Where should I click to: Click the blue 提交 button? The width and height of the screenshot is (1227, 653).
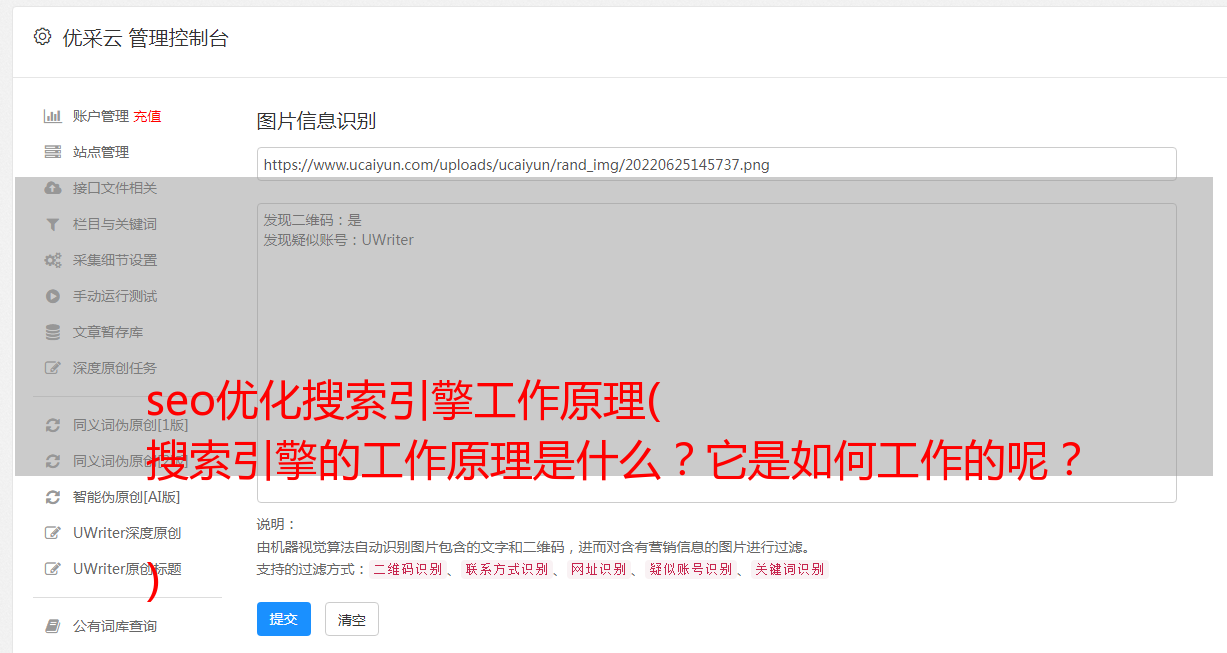[x=284, y=619]
